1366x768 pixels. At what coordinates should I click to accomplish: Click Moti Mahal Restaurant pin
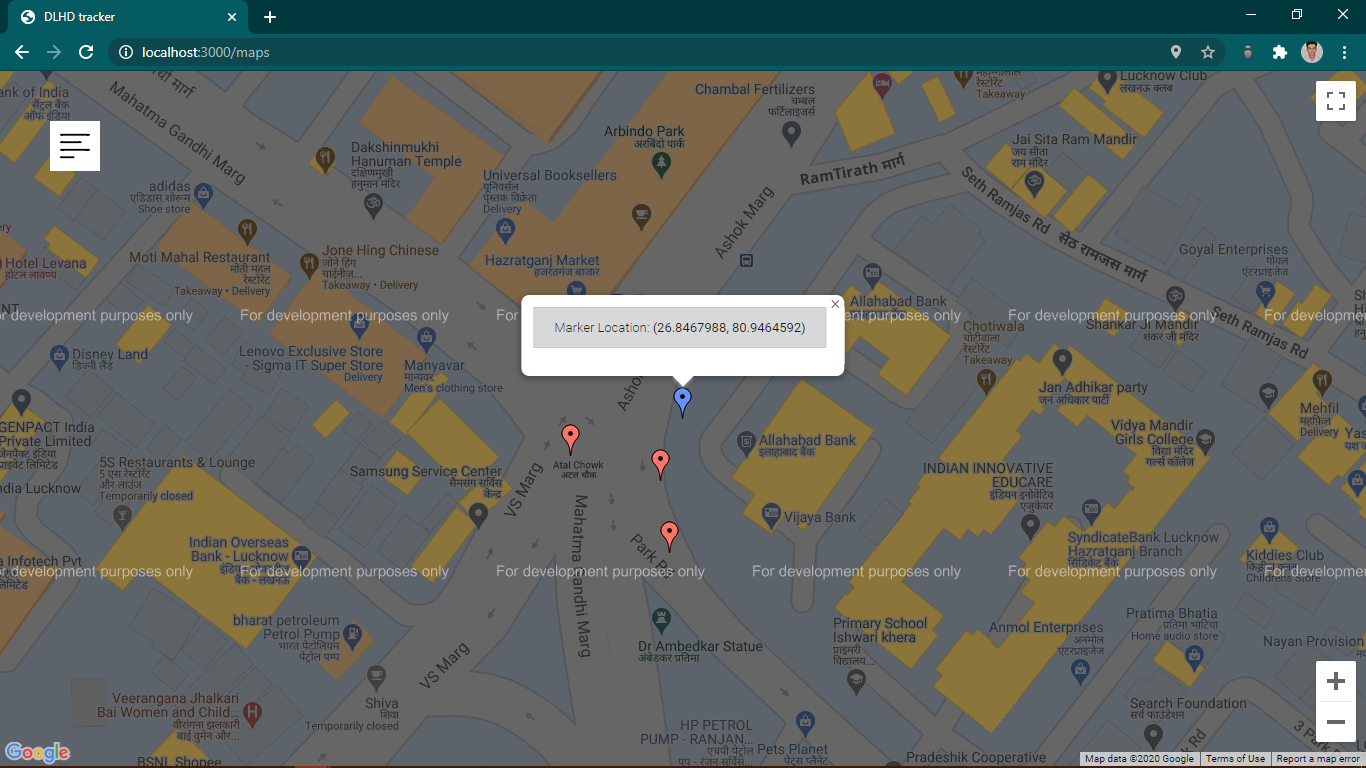(248, 231)
